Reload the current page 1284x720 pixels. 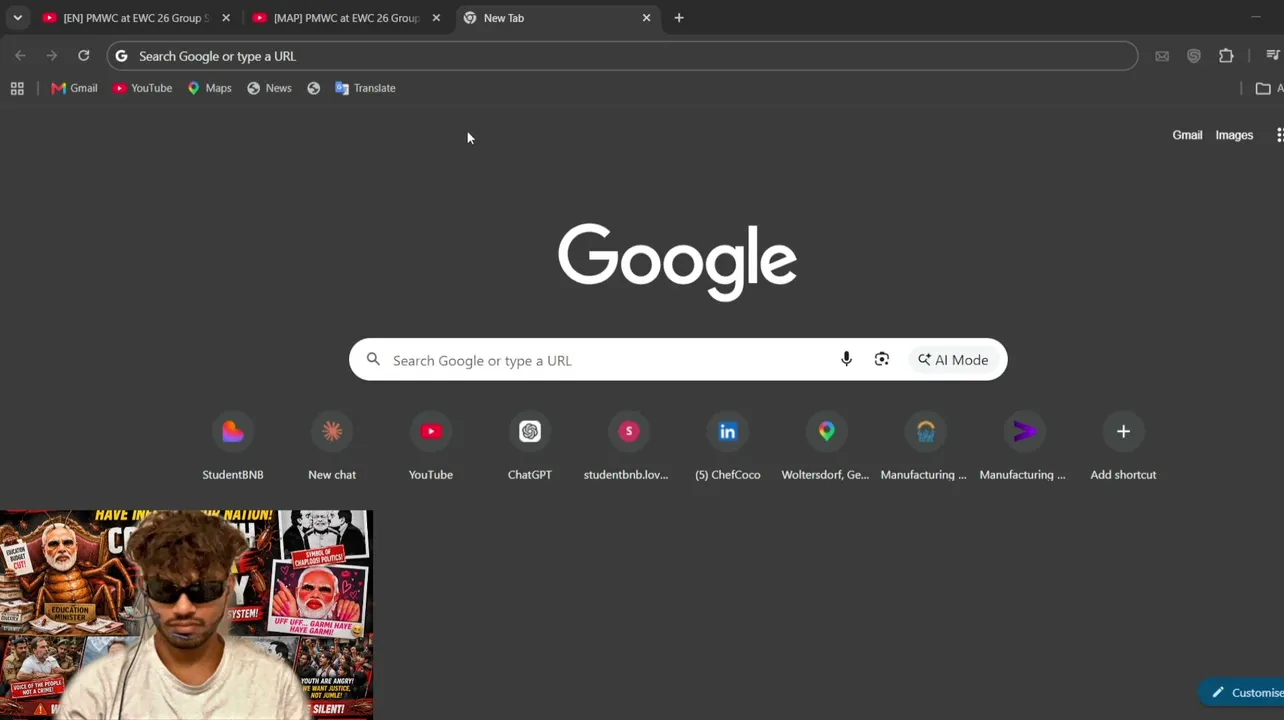(84, 56)
